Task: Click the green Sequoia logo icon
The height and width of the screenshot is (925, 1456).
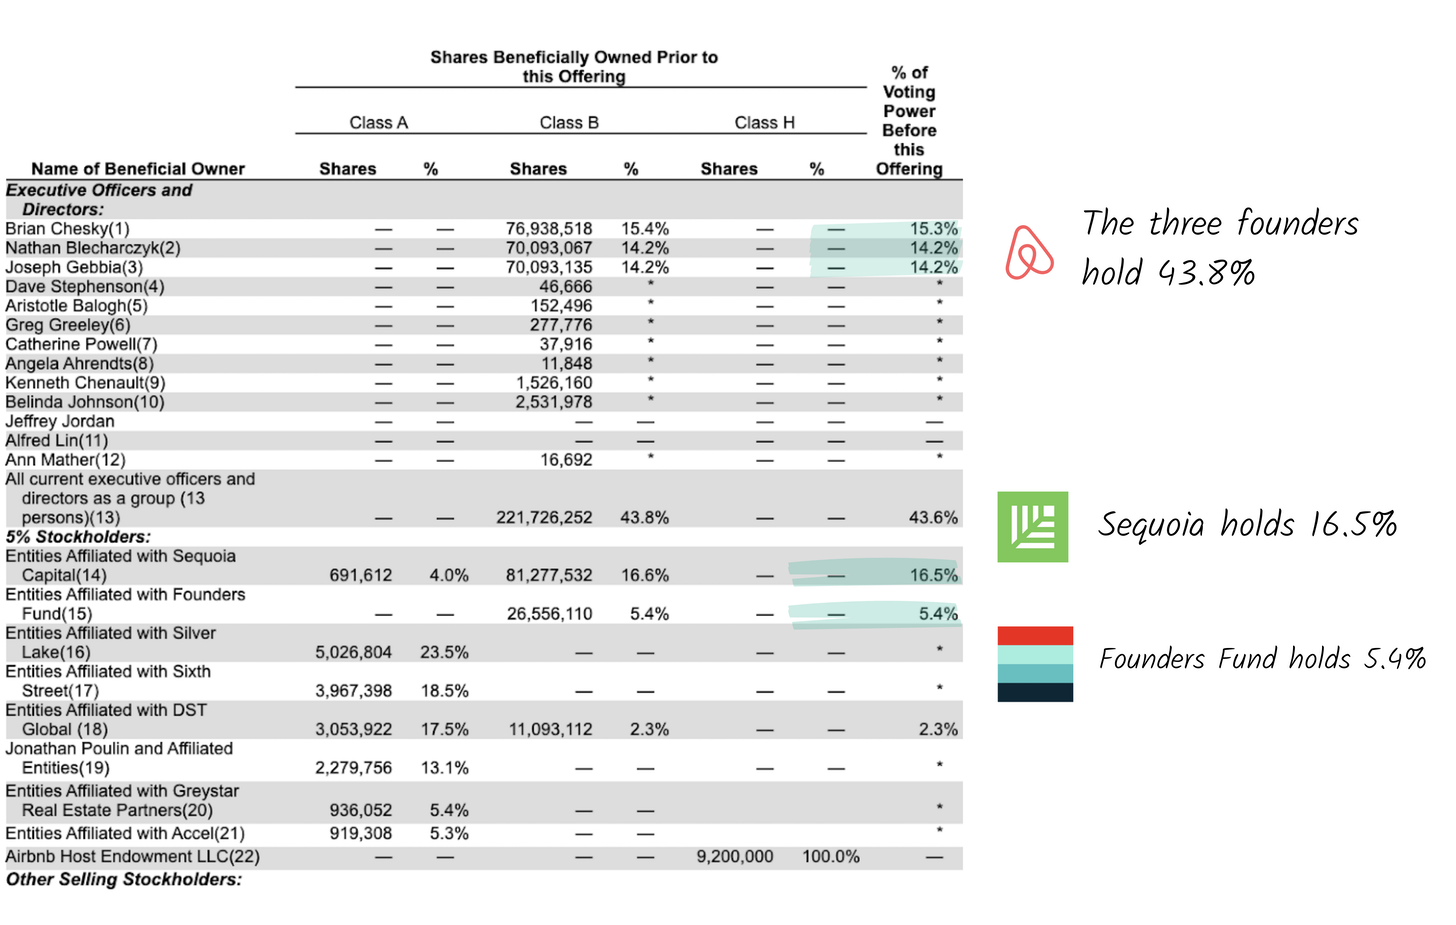Action: coord(1032,526)
